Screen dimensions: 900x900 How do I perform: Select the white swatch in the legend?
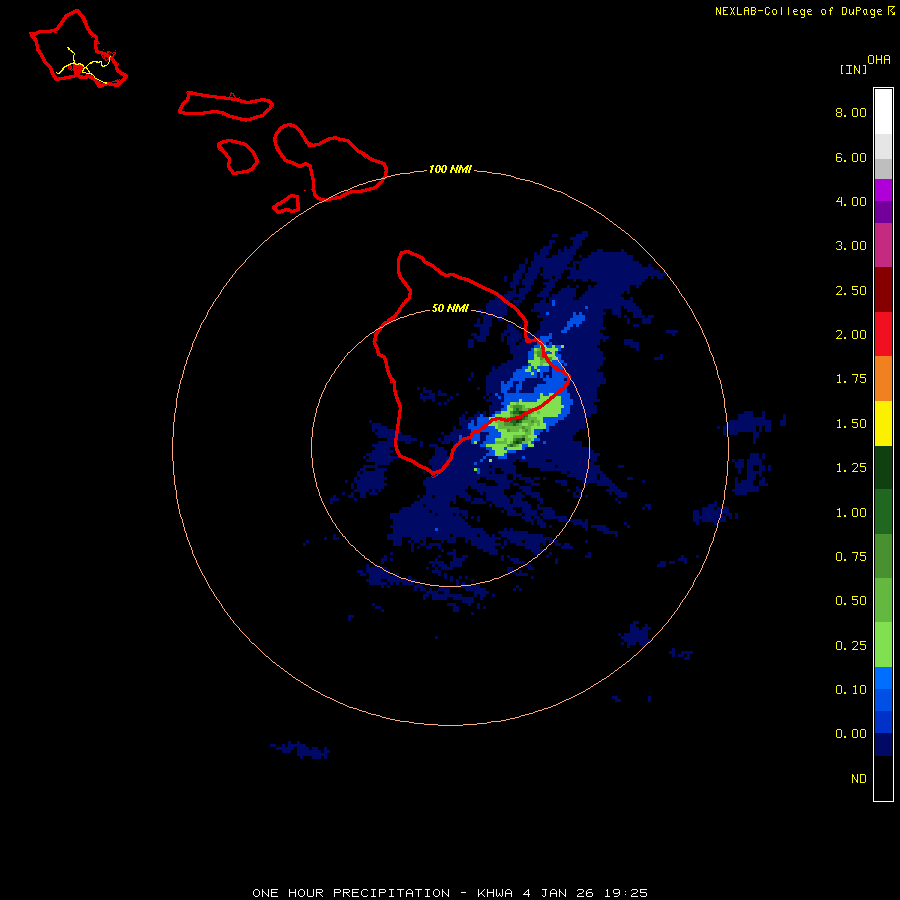point(883,112)
